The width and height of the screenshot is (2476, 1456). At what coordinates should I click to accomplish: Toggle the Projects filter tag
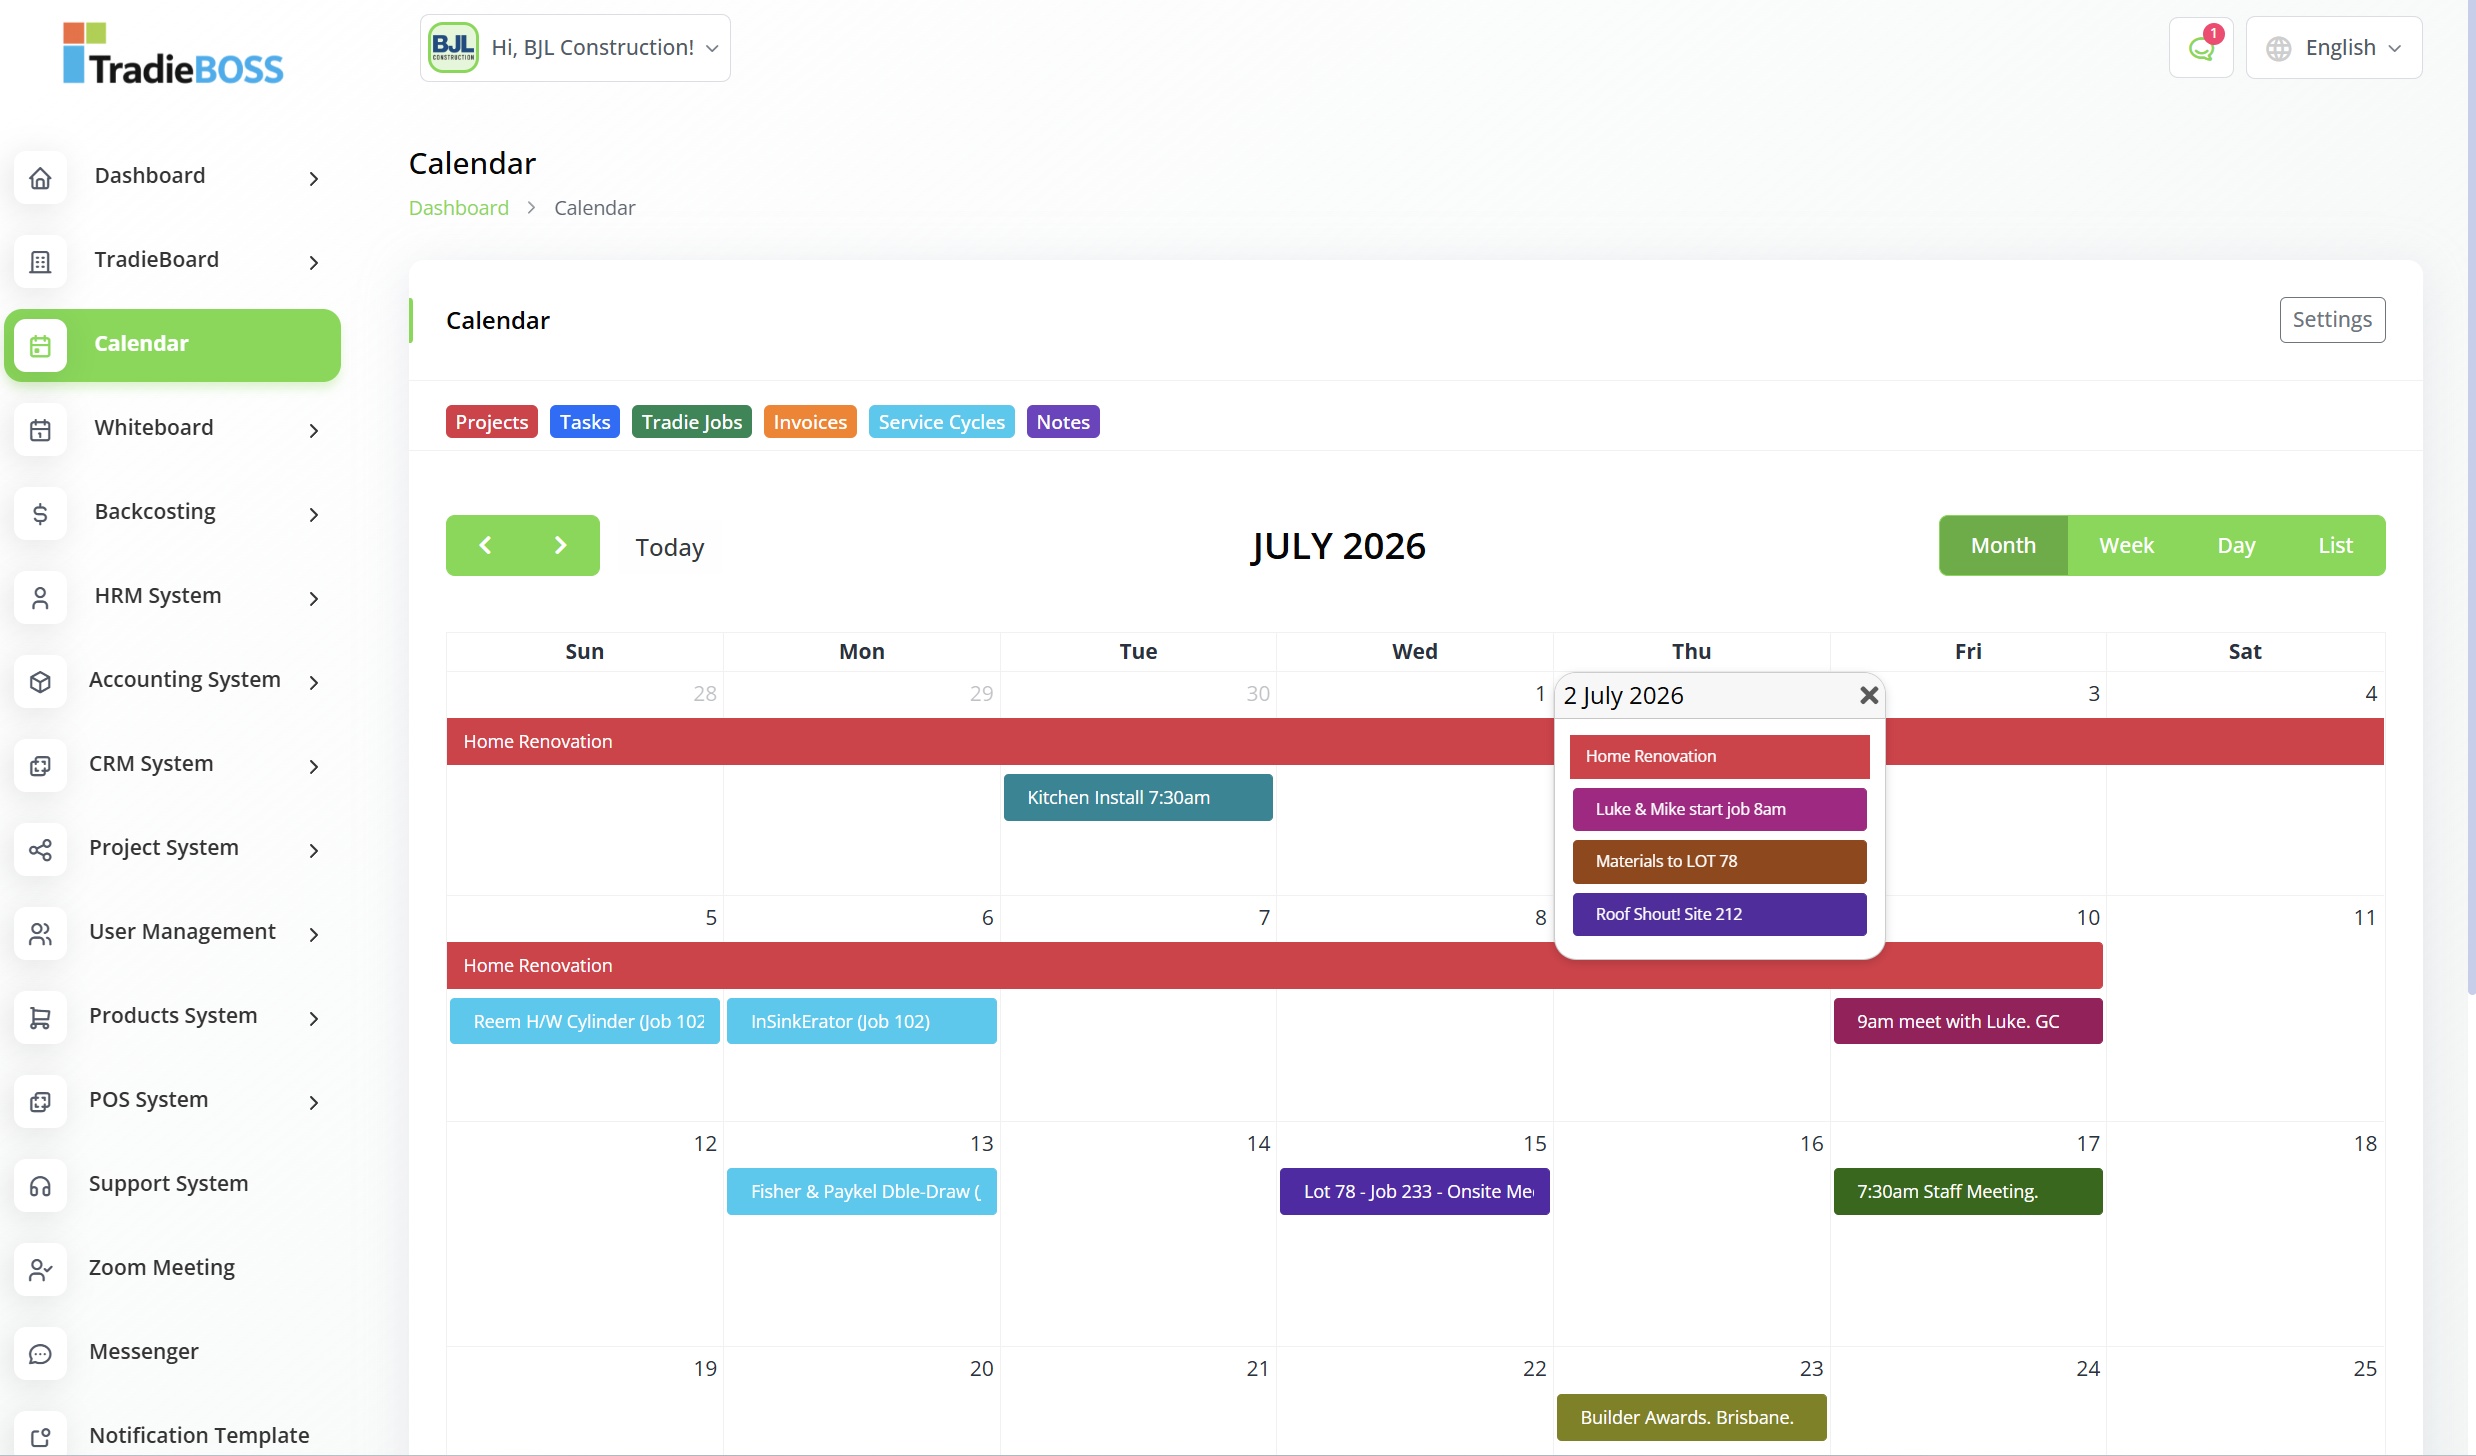pos(491,422)
